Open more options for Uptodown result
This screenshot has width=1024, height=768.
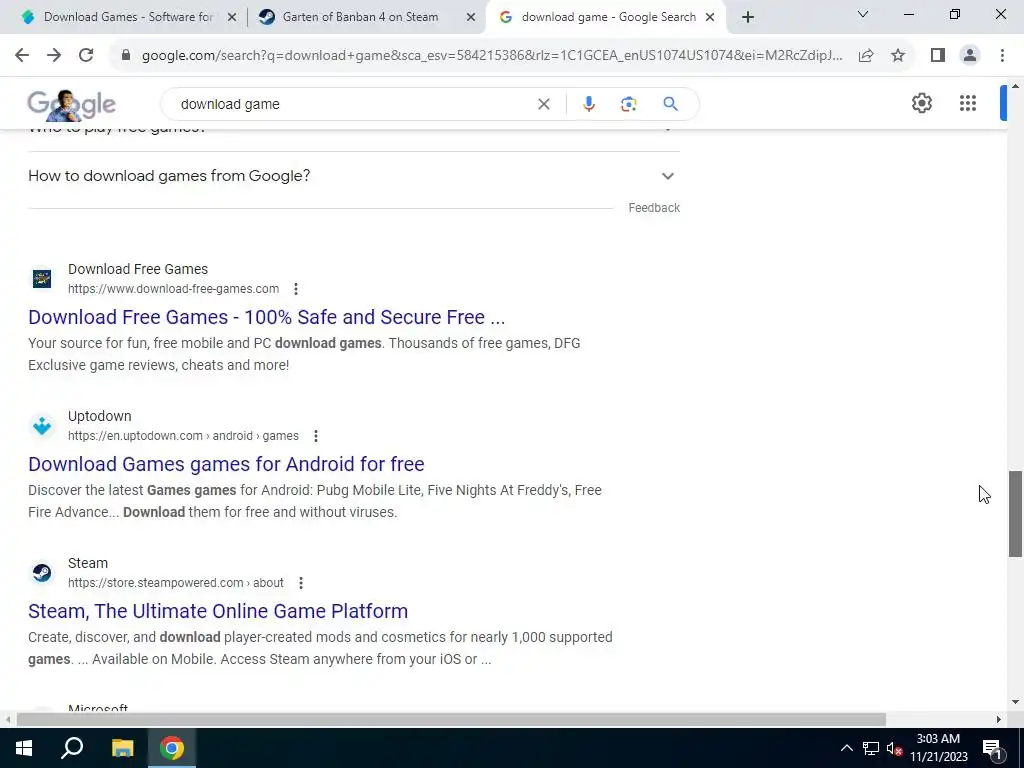click(315, 436)
